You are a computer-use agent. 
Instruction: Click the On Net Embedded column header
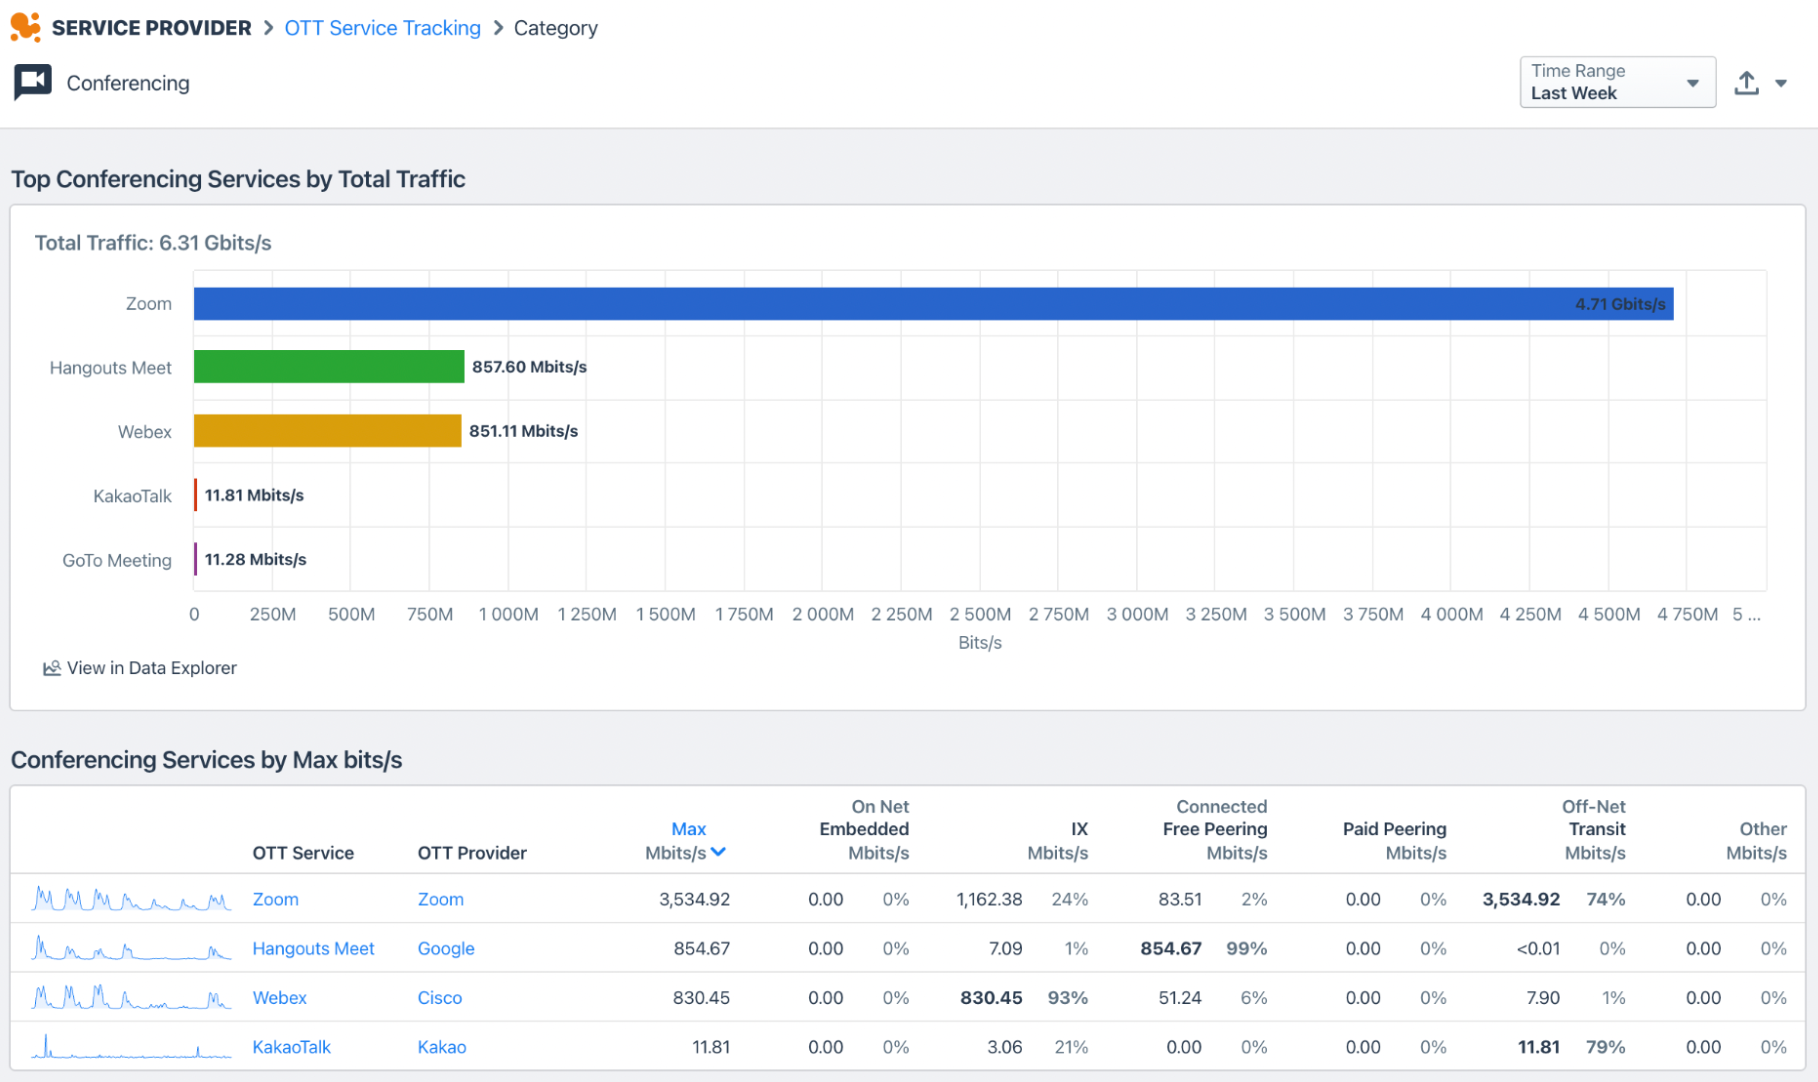pos(864,829)
